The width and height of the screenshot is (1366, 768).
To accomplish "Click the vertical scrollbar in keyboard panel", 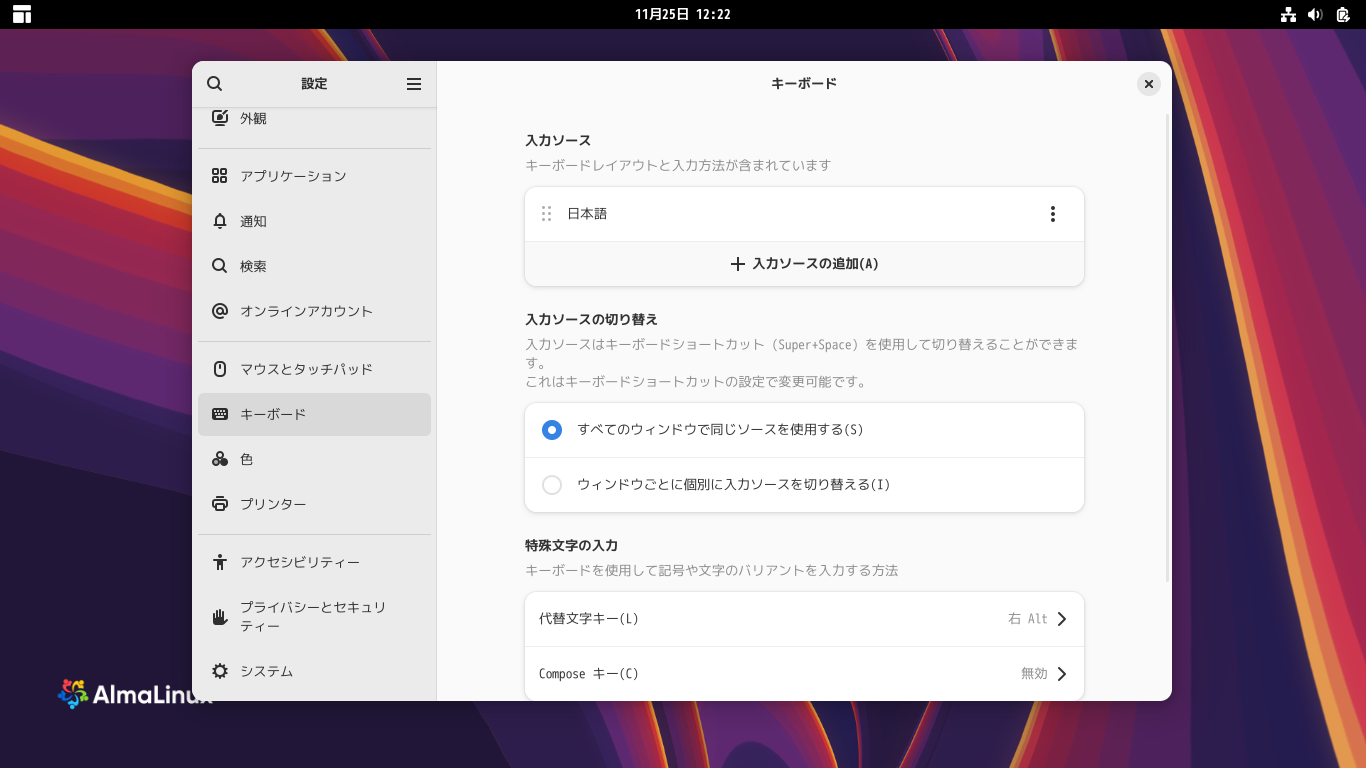I will tap(1167, 348).
